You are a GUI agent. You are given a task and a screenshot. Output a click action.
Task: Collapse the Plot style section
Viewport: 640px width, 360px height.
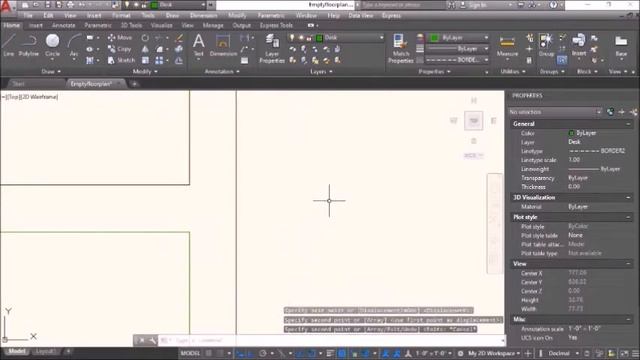(x=628, y=217)
